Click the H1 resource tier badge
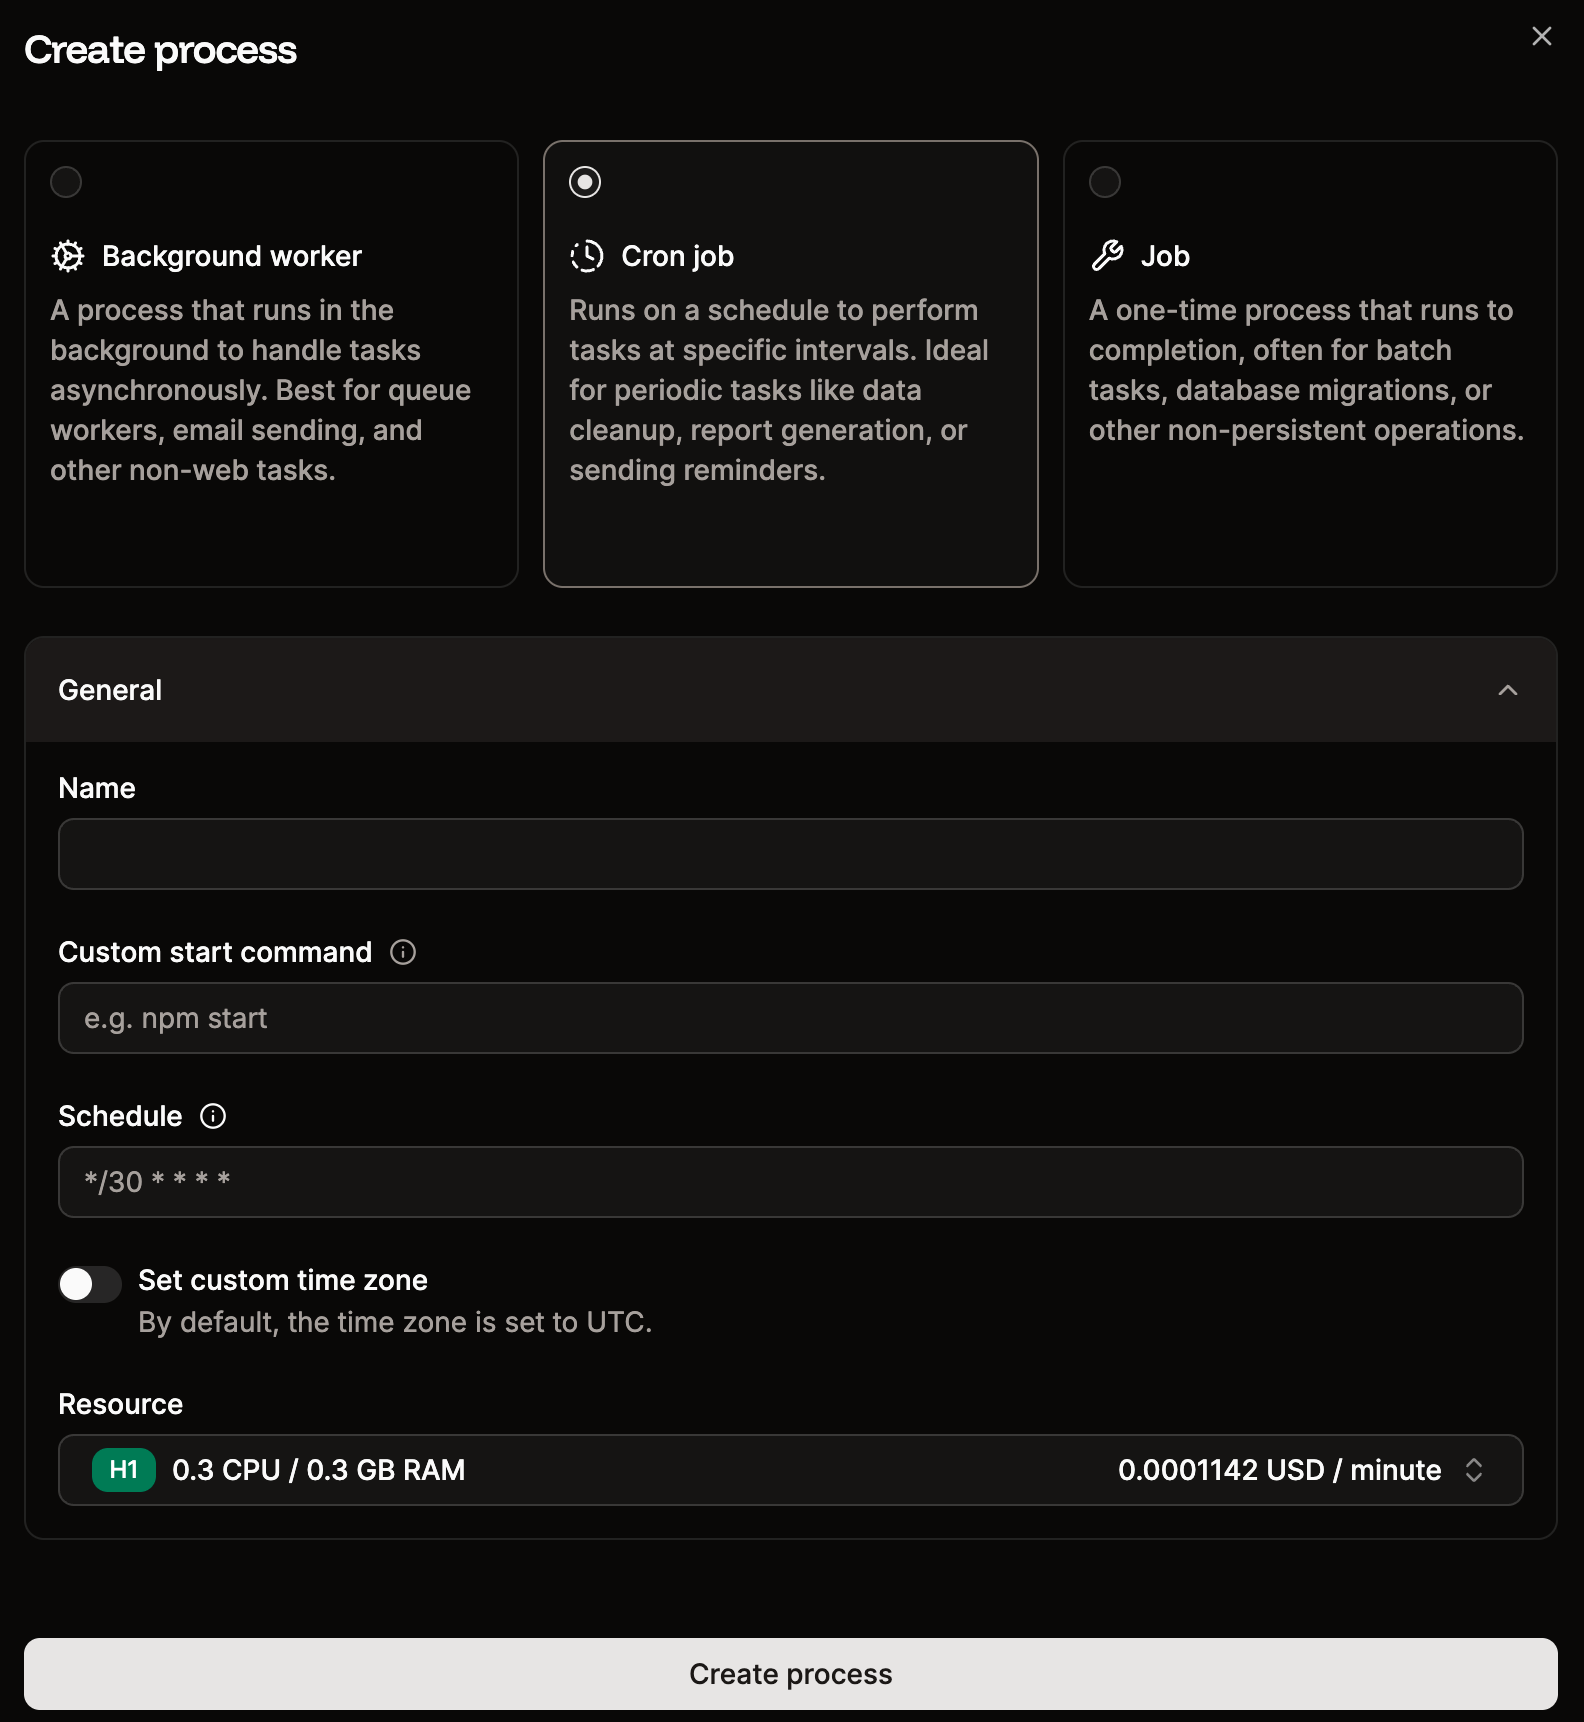1584x1722 pixels. 123,1470
